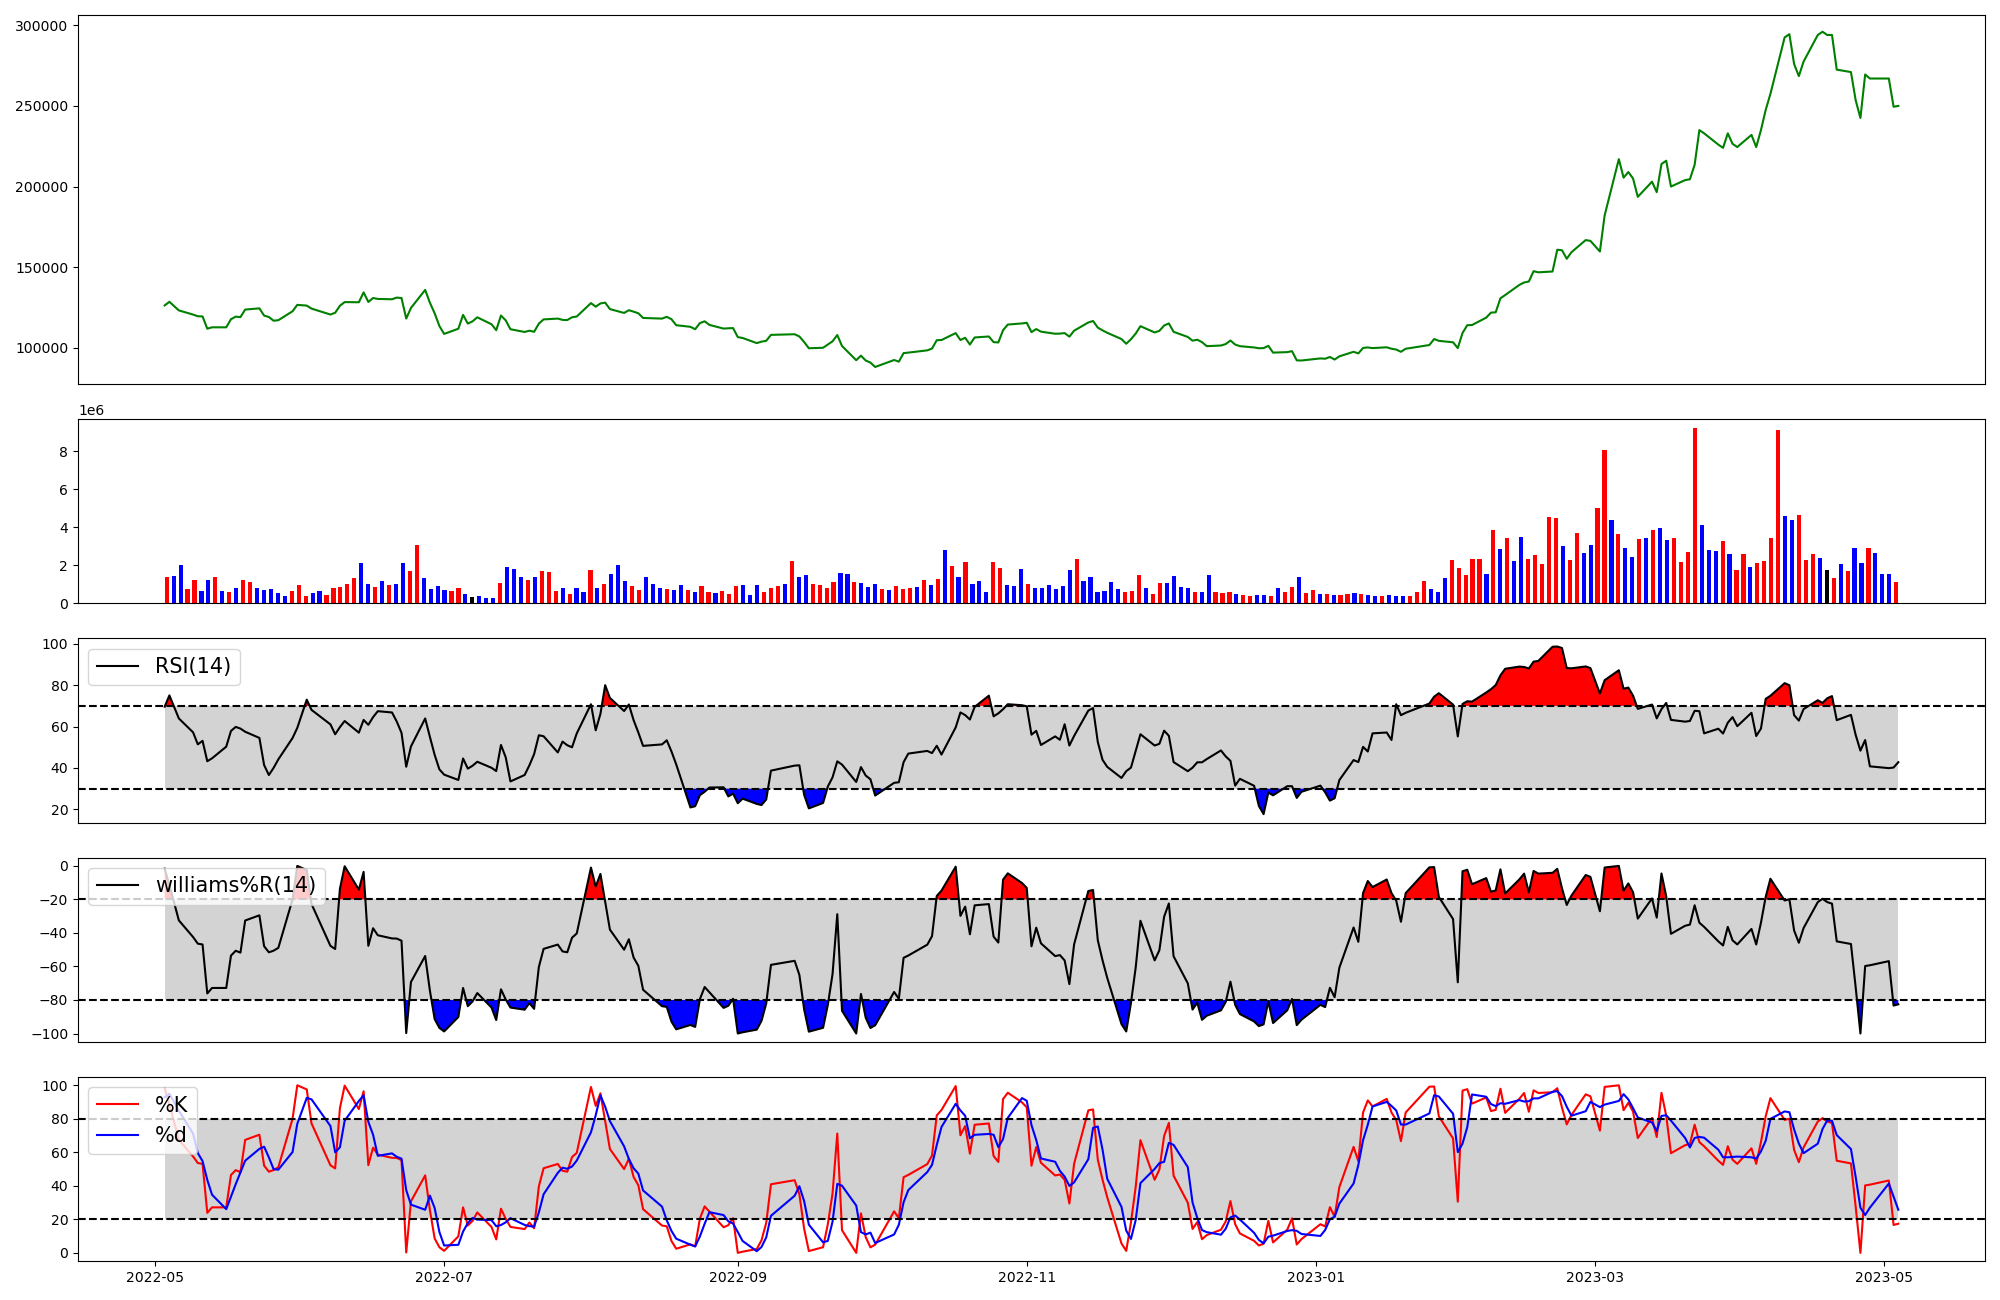Click the 2022-09 x-axis date label
This screenshot has height=1300, width=2000.
click(738, 1276)
